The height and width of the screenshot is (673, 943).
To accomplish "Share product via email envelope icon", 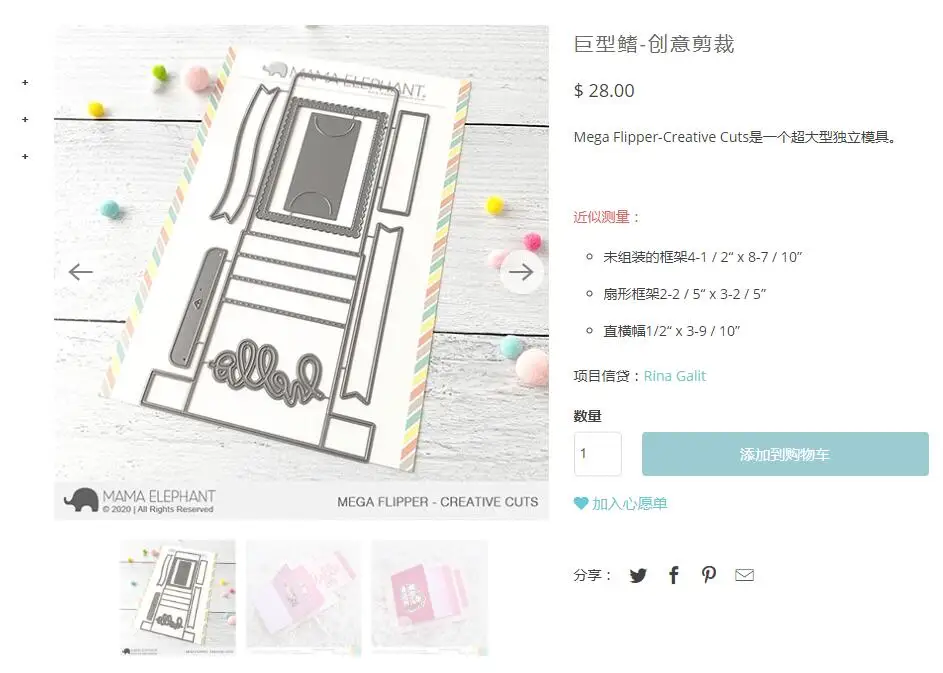I will point(745,576).
